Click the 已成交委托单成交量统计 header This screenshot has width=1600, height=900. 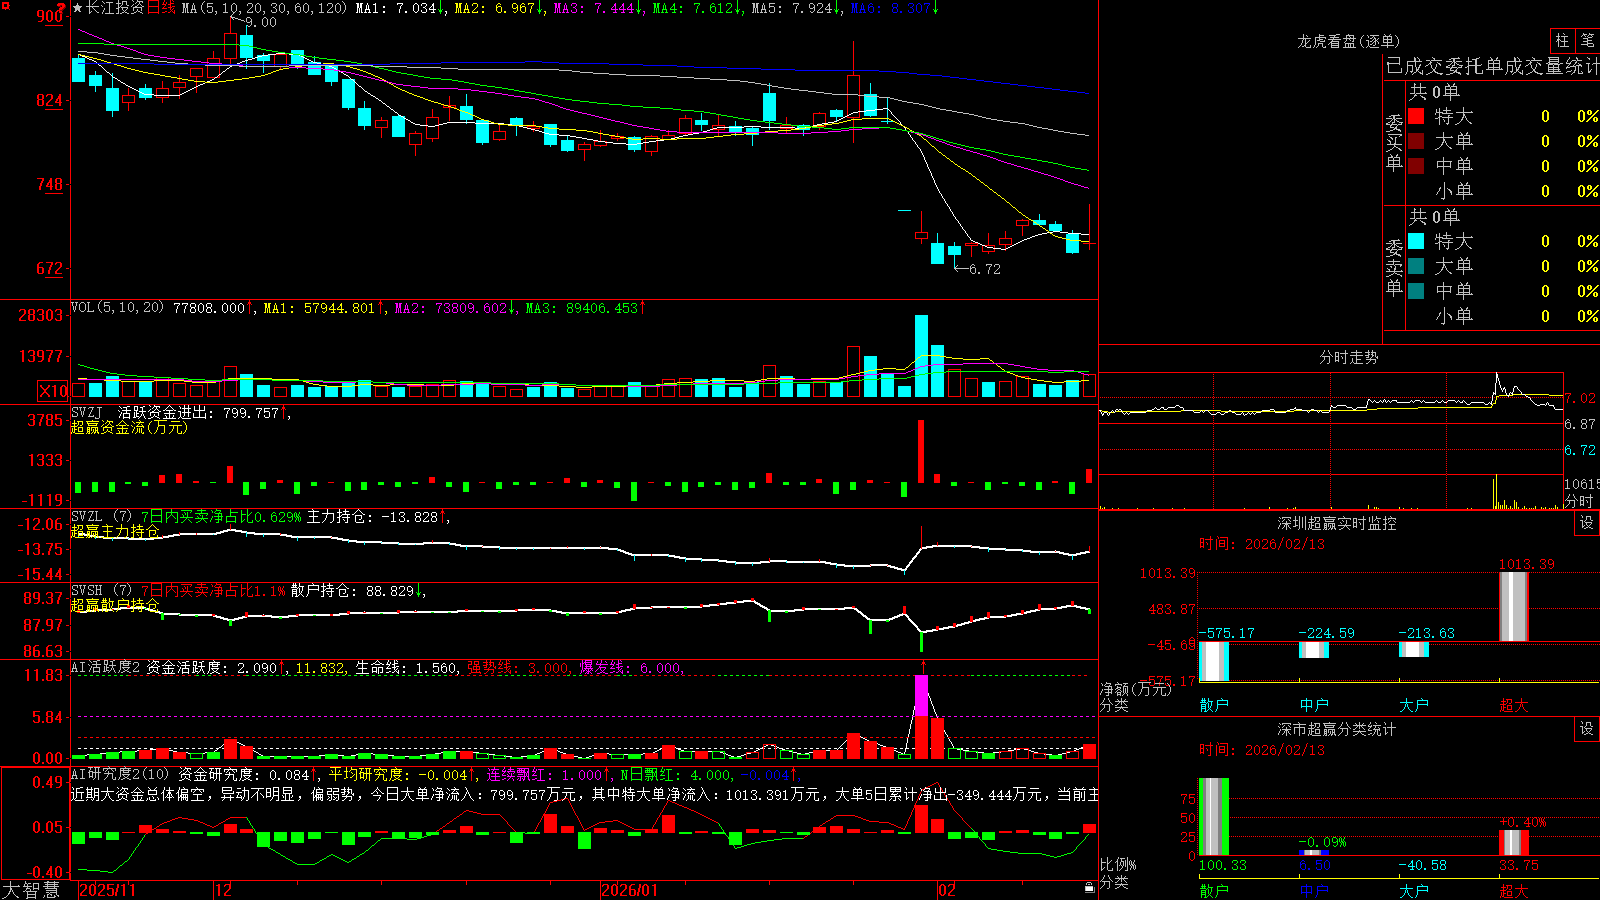(x=1492, y=66)
